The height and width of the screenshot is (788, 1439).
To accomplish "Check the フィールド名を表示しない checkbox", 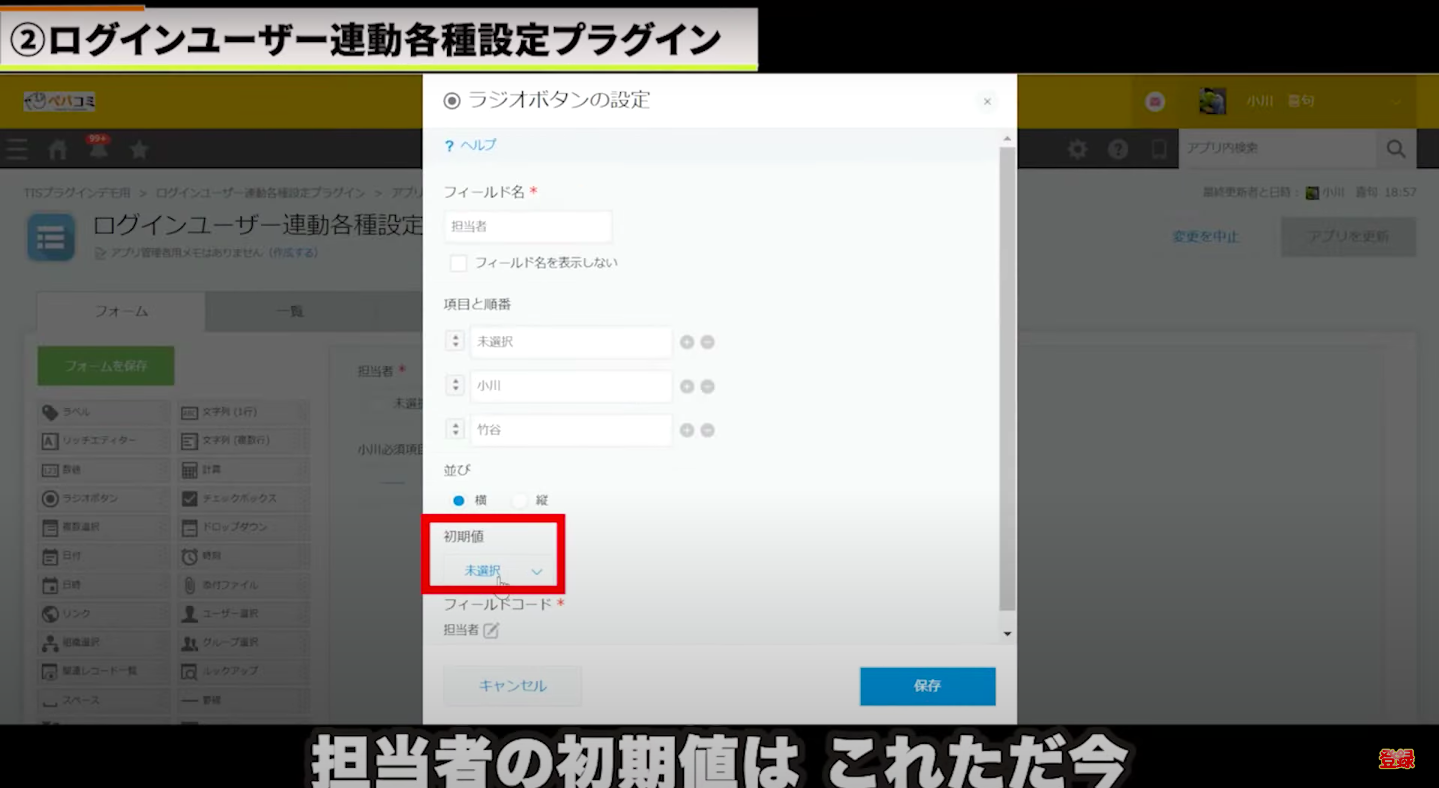I will (x=458, y=263).
